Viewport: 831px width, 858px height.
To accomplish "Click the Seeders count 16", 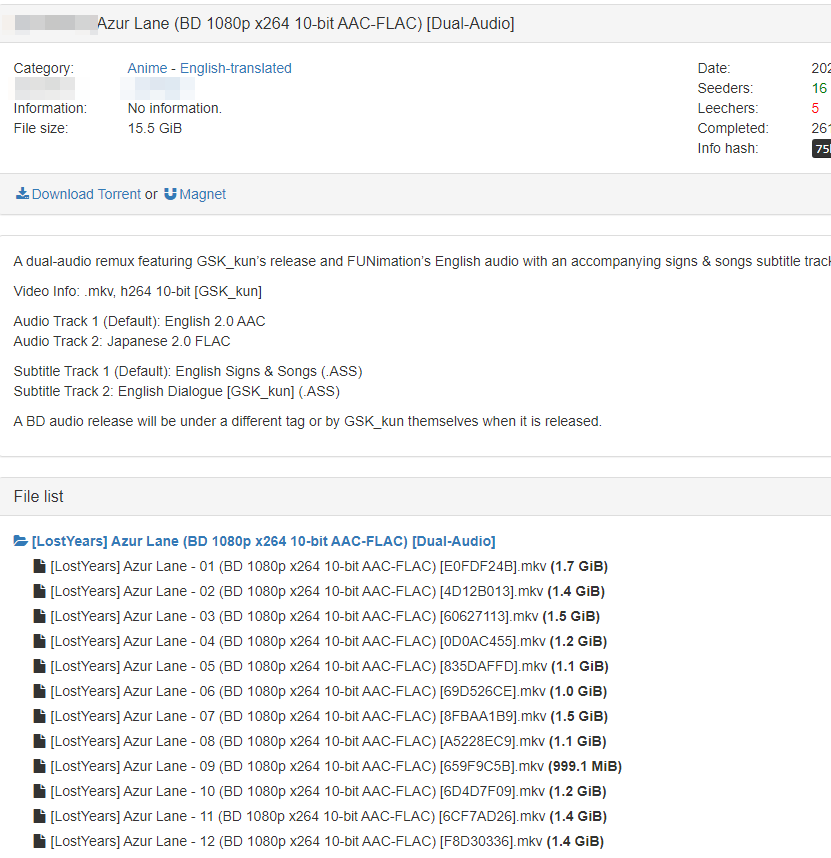I will click(819, 89).
